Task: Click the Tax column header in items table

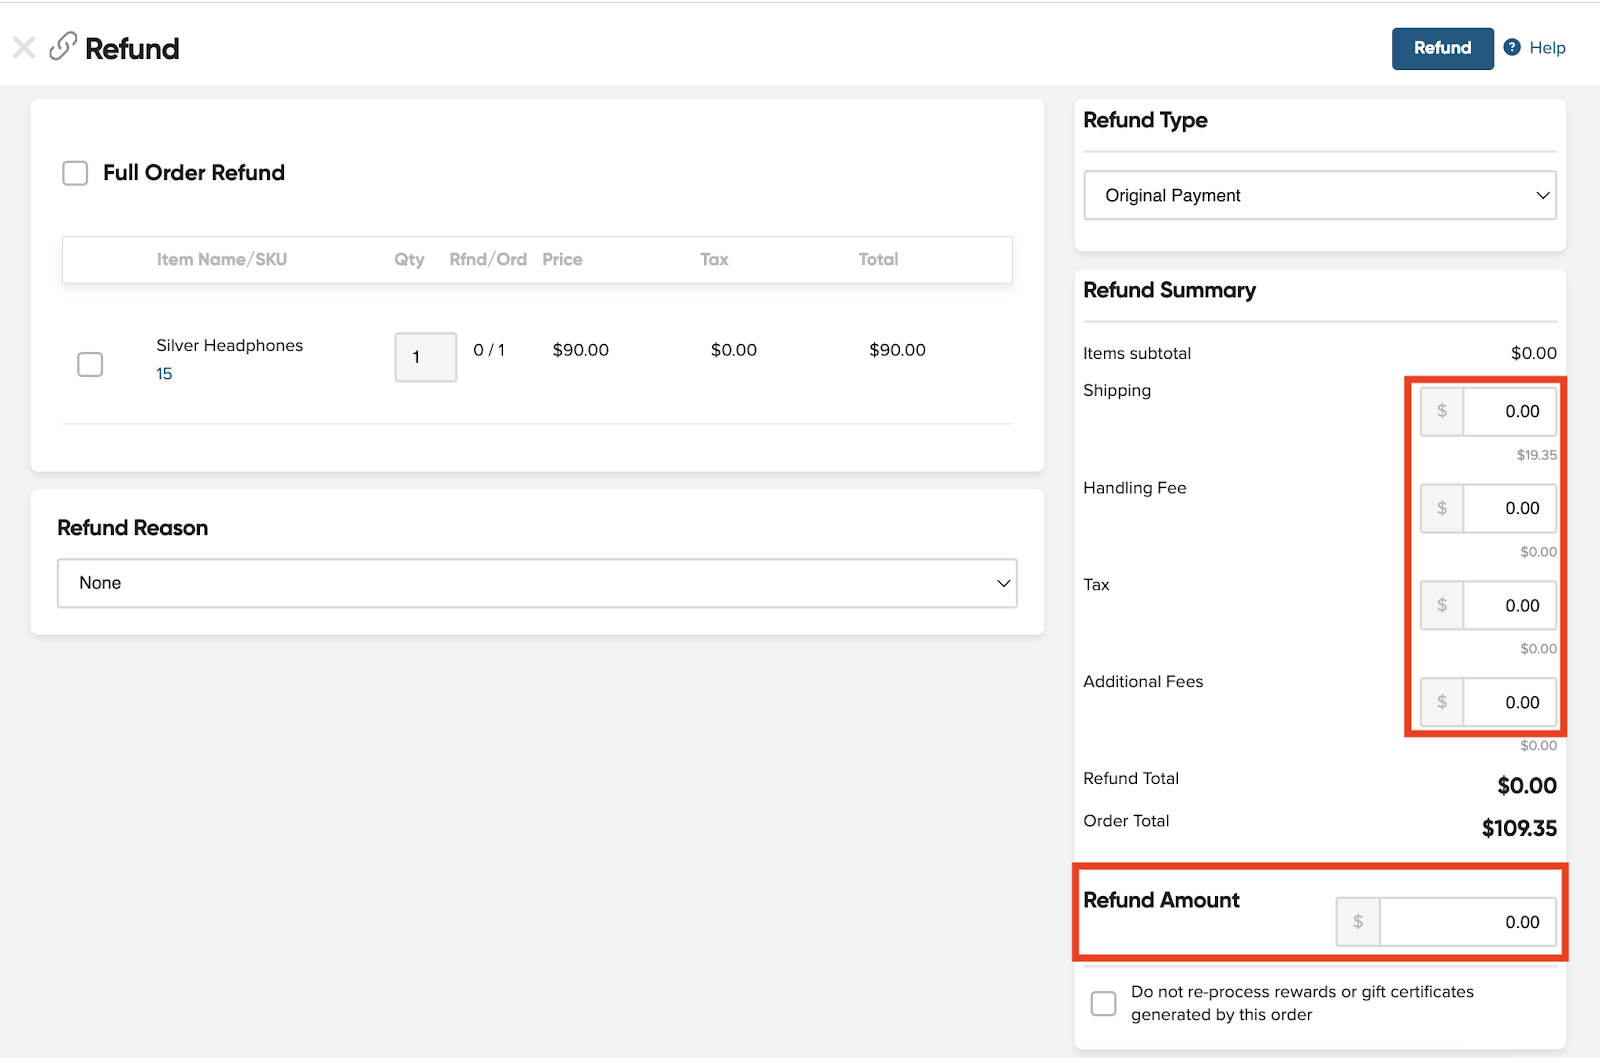Action: pyautogui.click(x=714, y=259)
